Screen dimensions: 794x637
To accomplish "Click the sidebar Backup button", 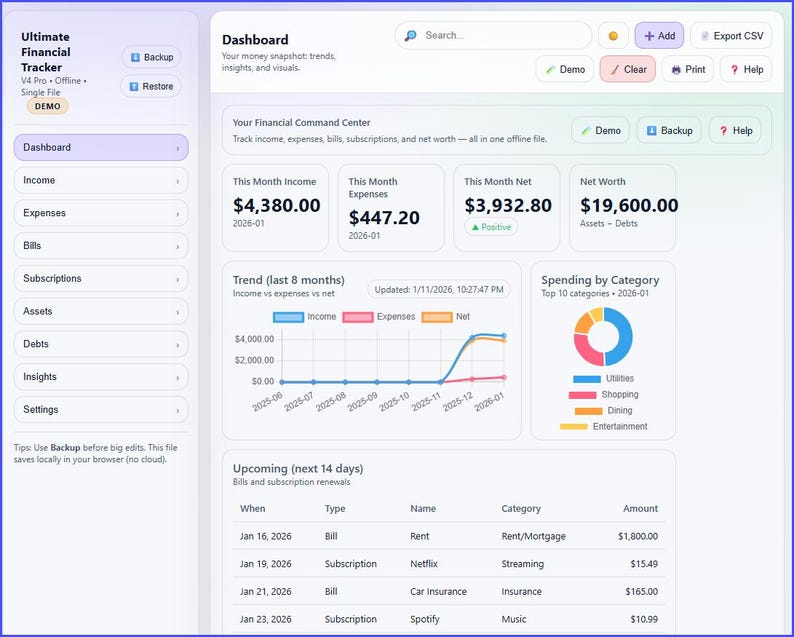I will pos(151,57).
